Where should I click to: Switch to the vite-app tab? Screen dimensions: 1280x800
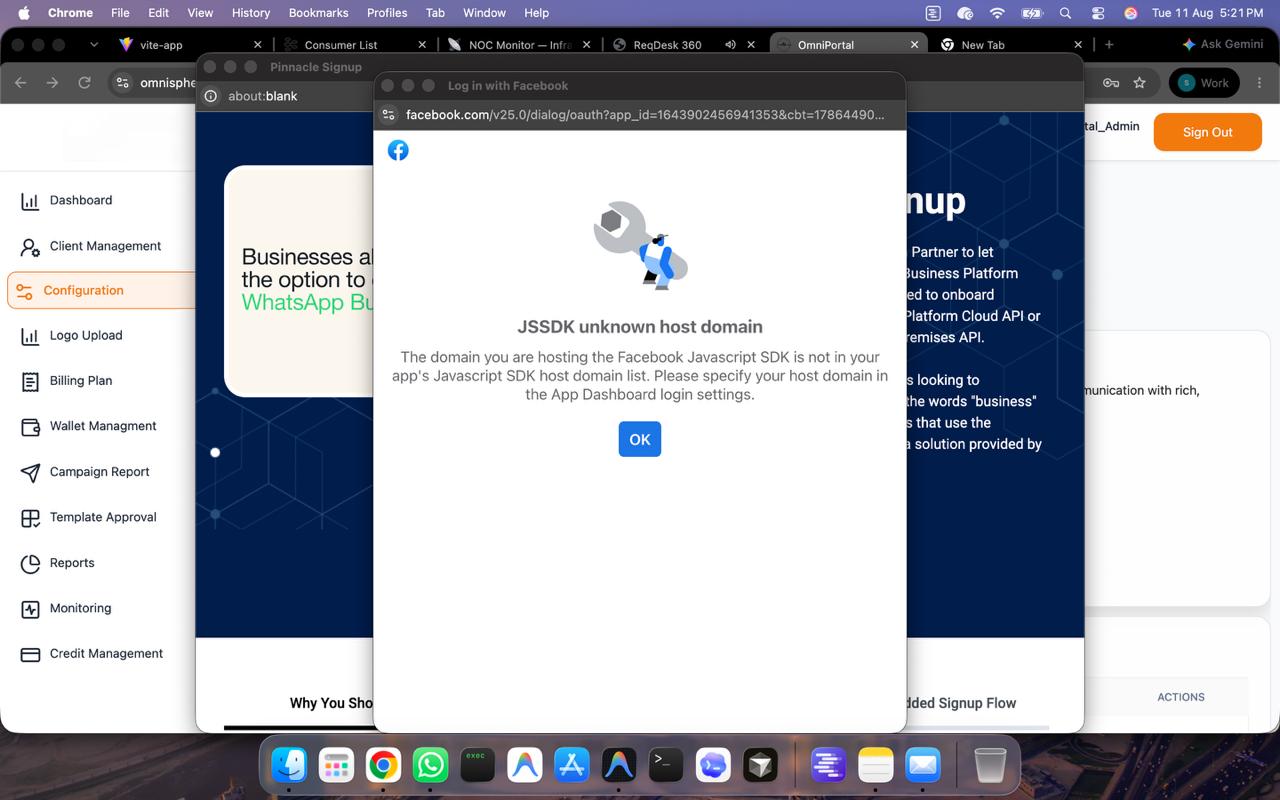190,45
